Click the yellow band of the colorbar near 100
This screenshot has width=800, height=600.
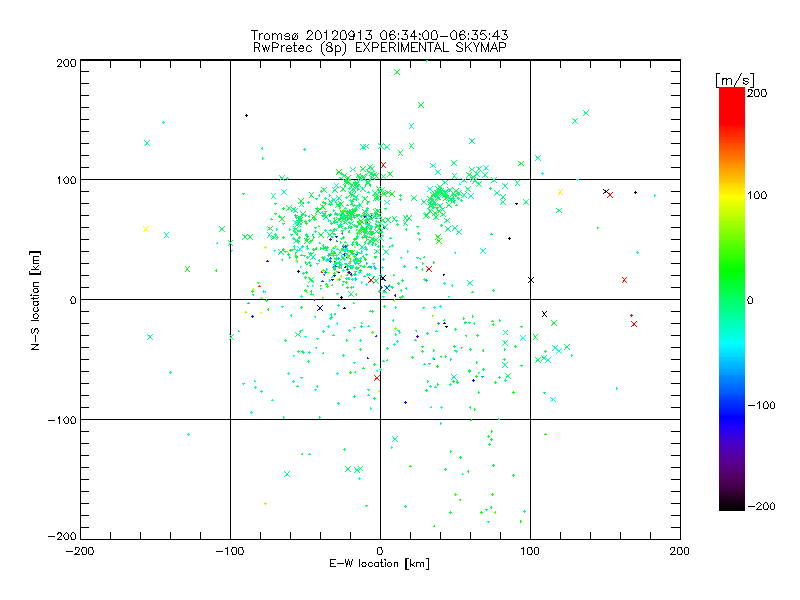732,195
